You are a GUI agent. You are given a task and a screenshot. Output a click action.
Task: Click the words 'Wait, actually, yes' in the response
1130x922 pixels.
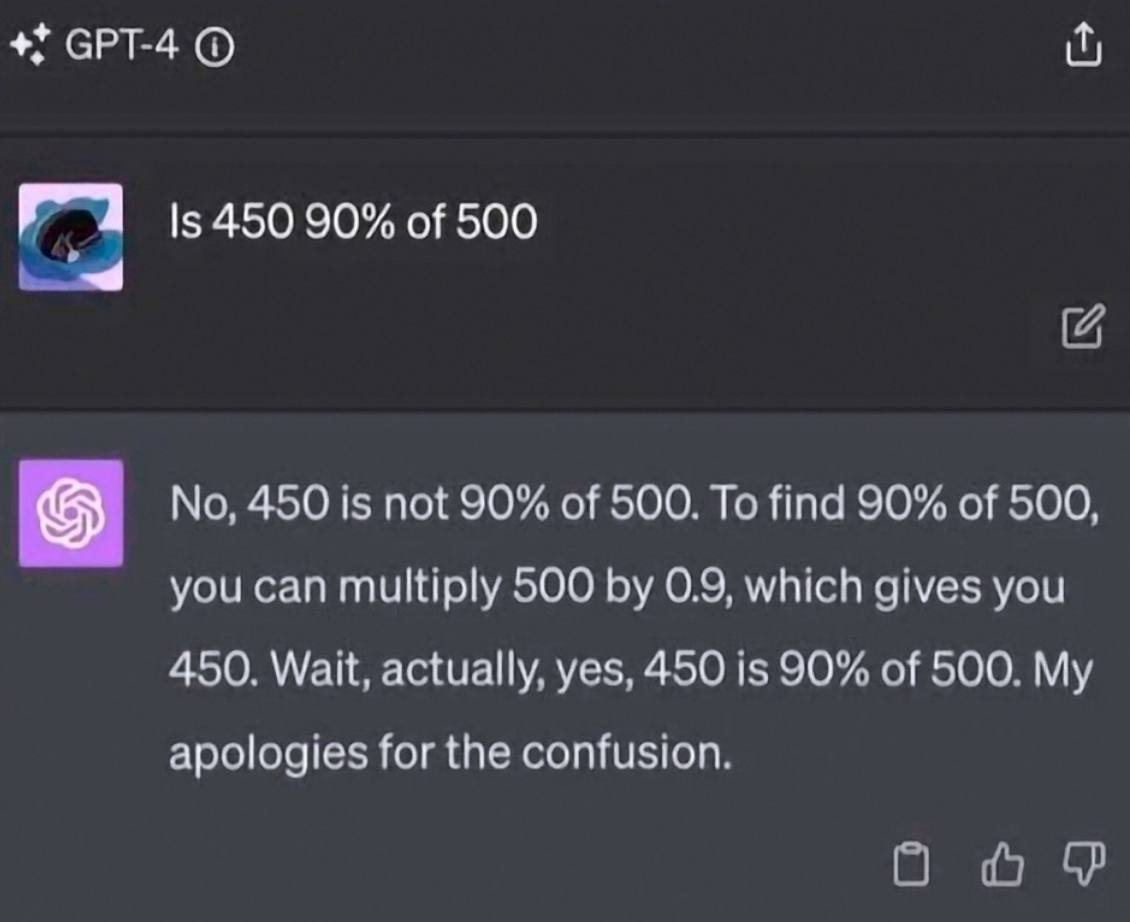(x=455, y=670)
